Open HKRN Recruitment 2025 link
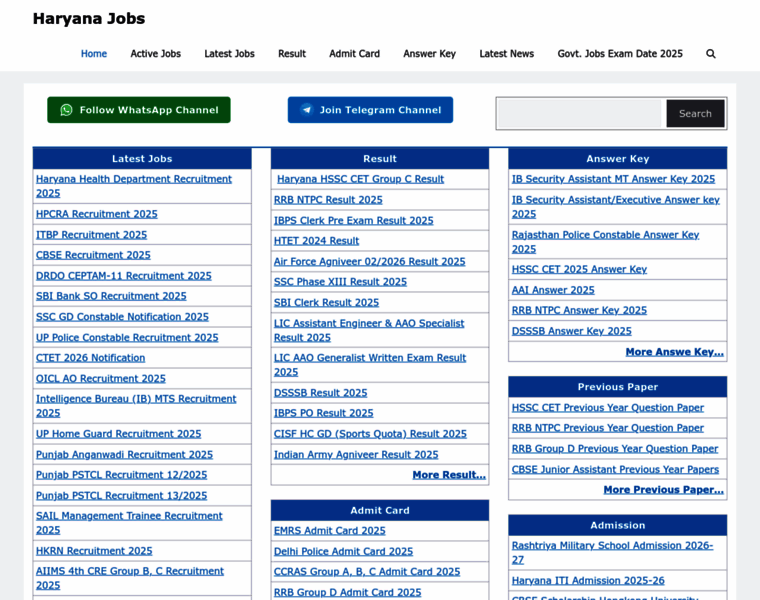Image resolution: width=760 pixels, height=600 pixels. pyautogui.click(x=94, y=551)
